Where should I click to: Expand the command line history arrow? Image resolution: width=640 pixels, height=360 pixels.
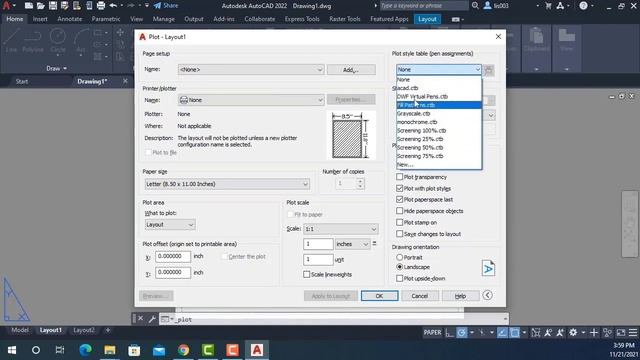click(505, 319)
